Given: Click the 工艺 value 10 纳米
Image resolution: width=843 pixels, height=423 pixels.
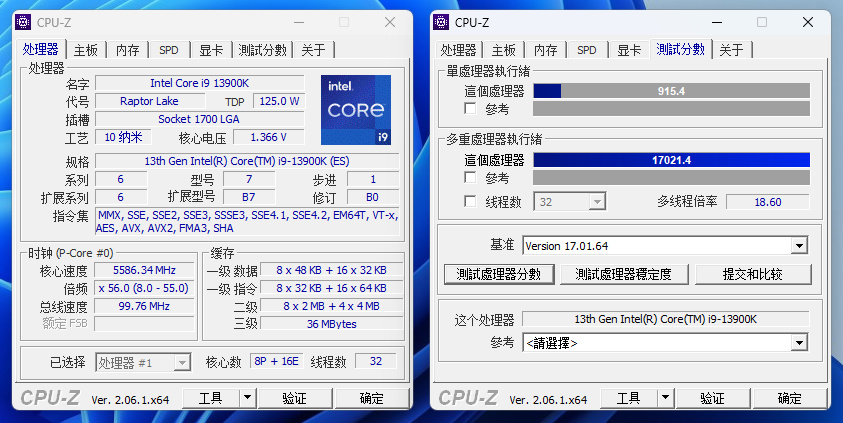Looking at the screenshot, I should click(x=123, y=137).
